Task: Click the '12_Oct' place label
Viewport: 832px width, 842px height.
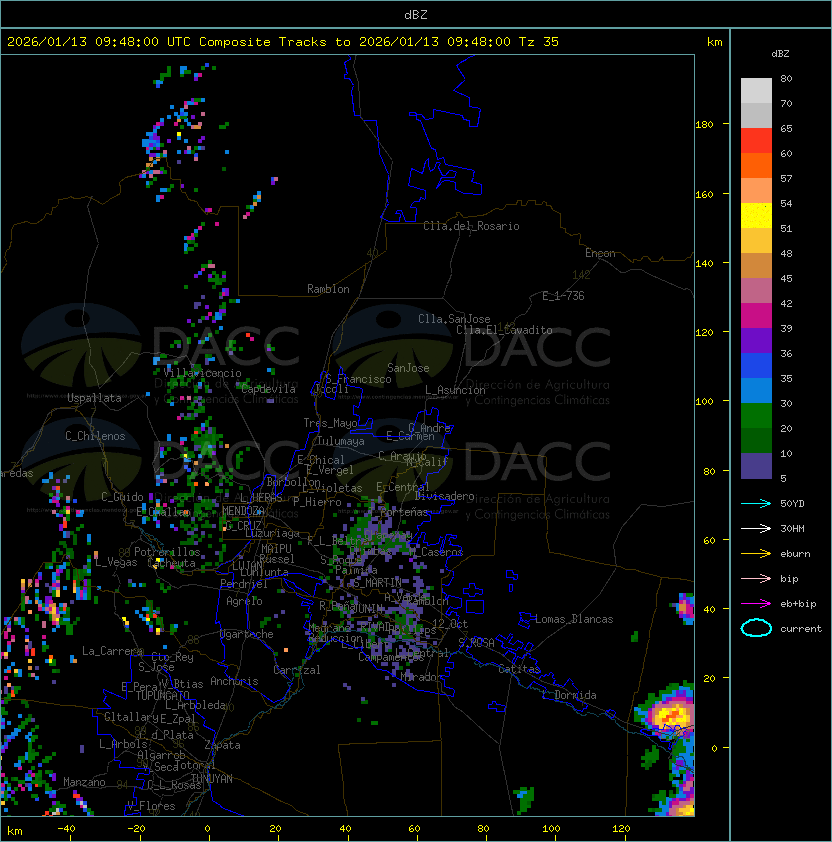Action: [x=450, y=624]
